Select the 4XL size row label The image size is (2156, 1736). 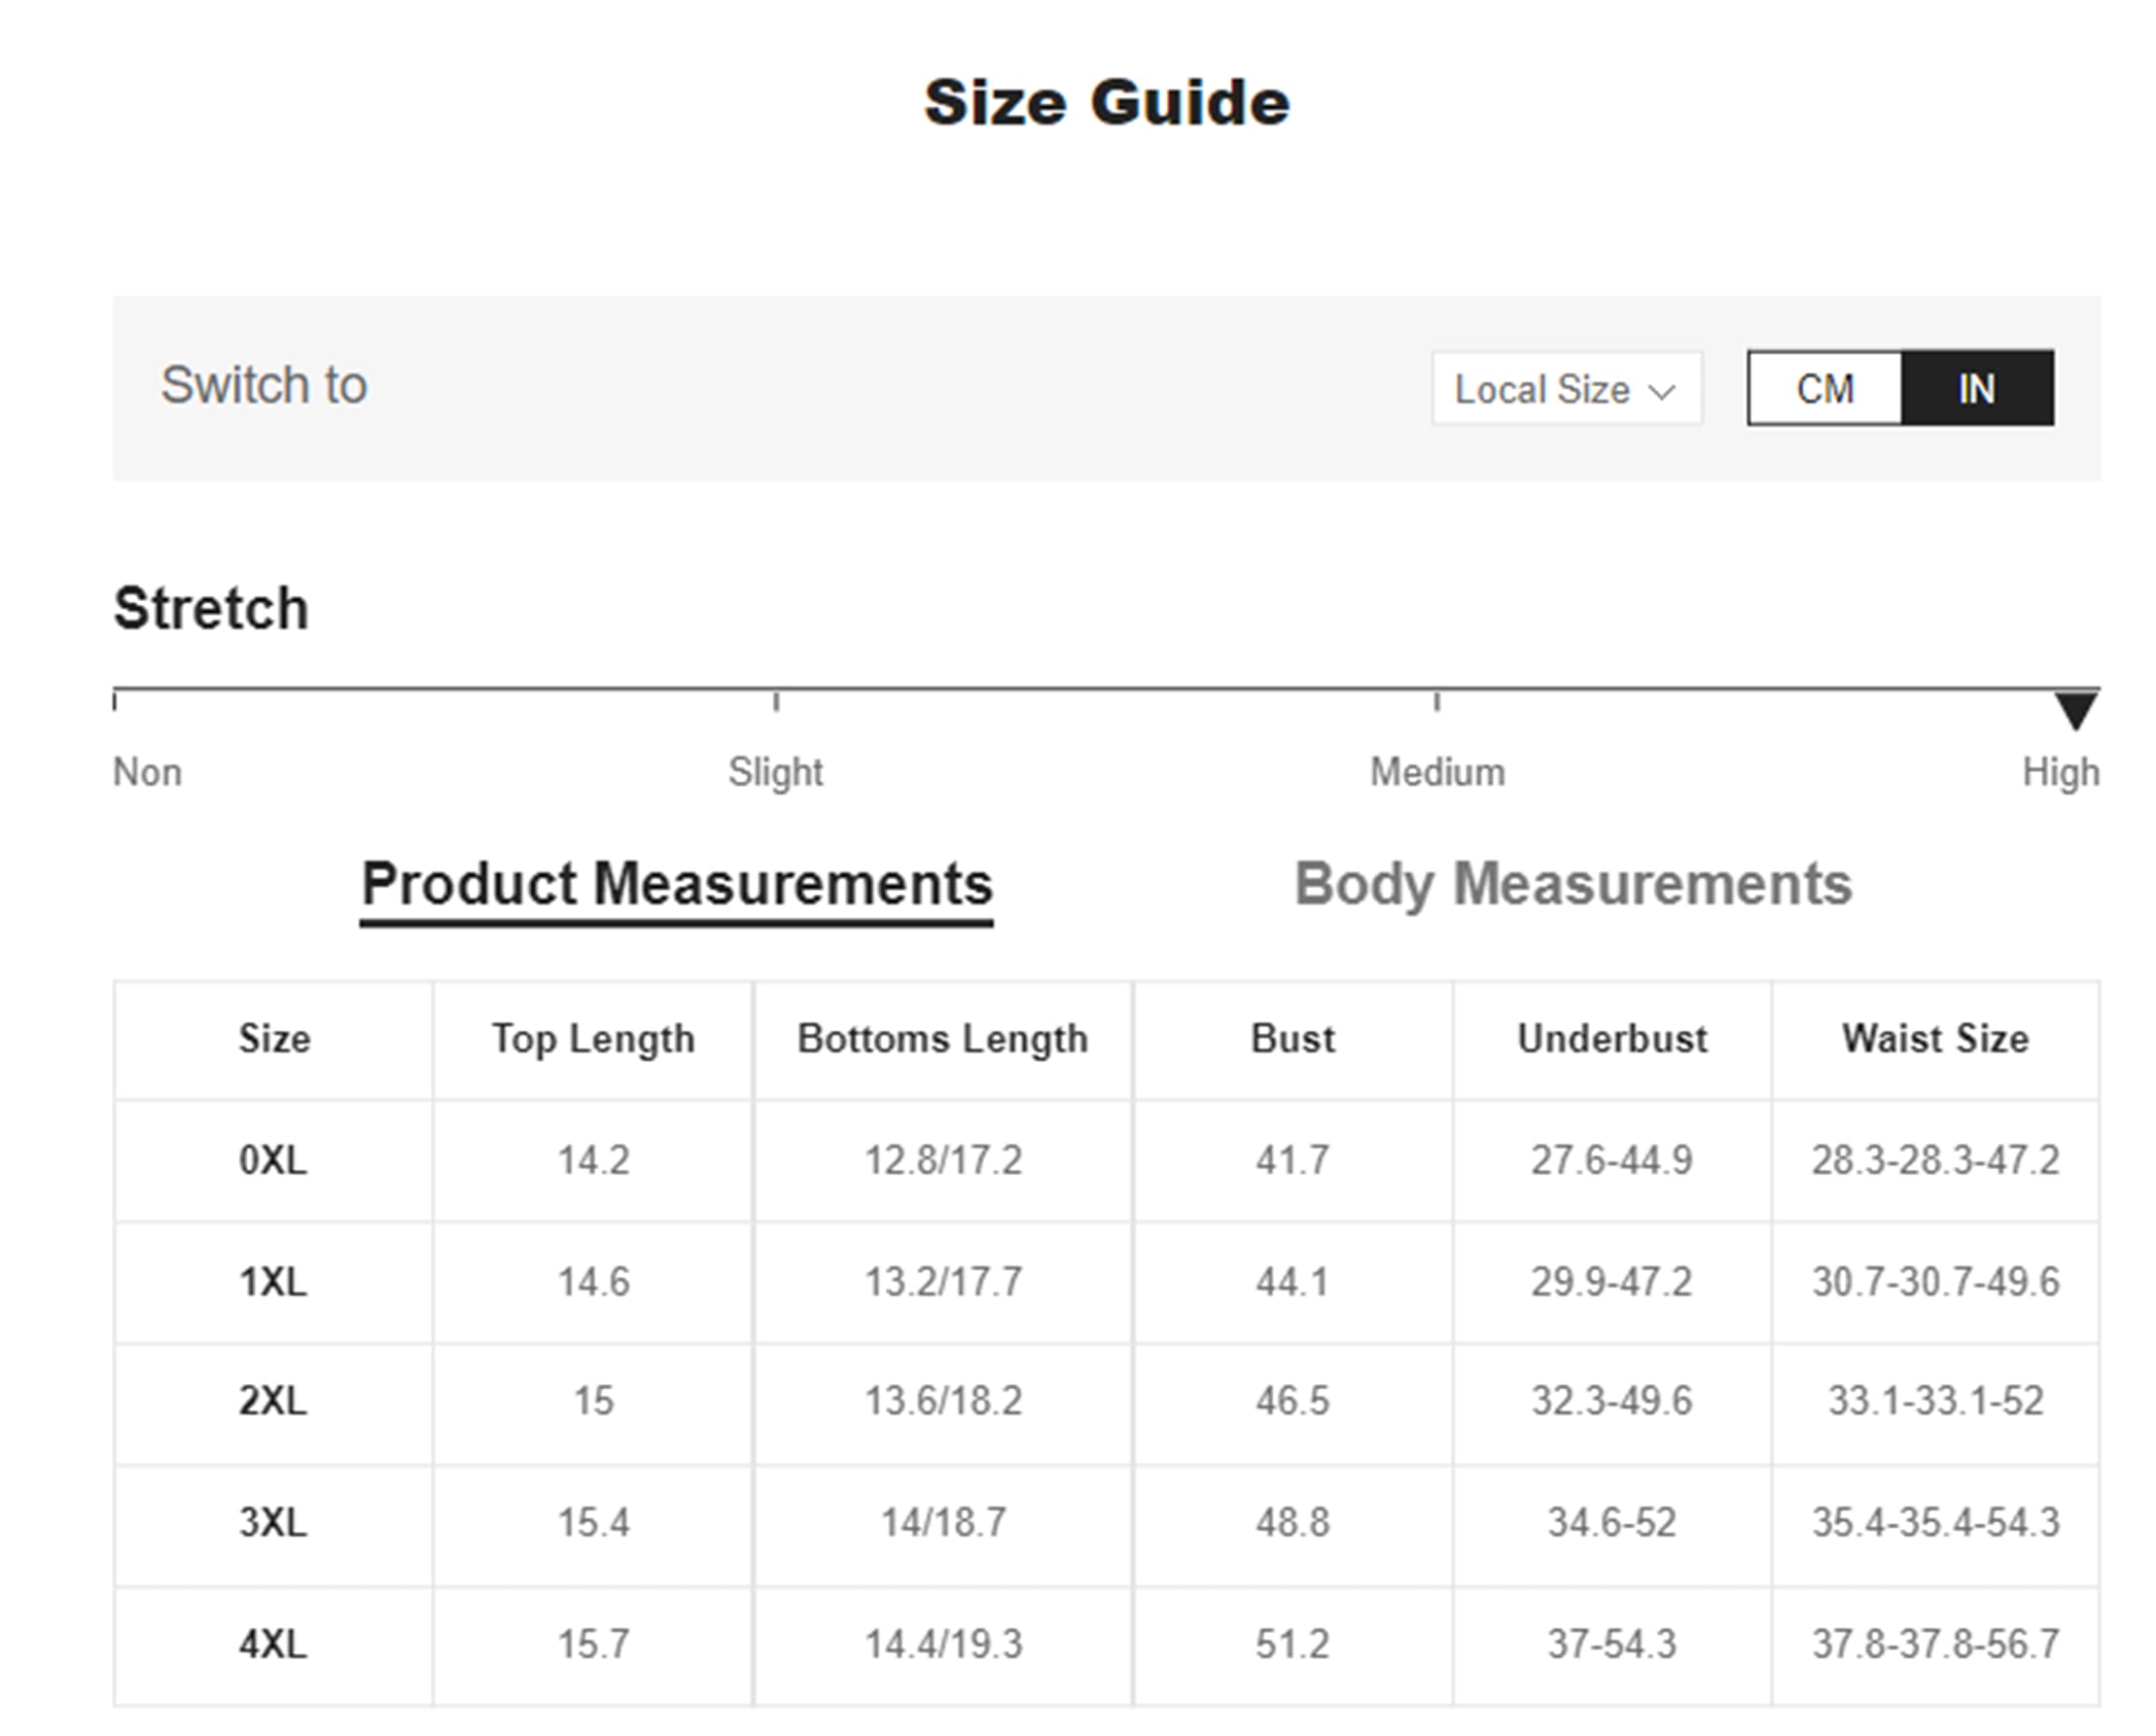[x=273, y=1644]
